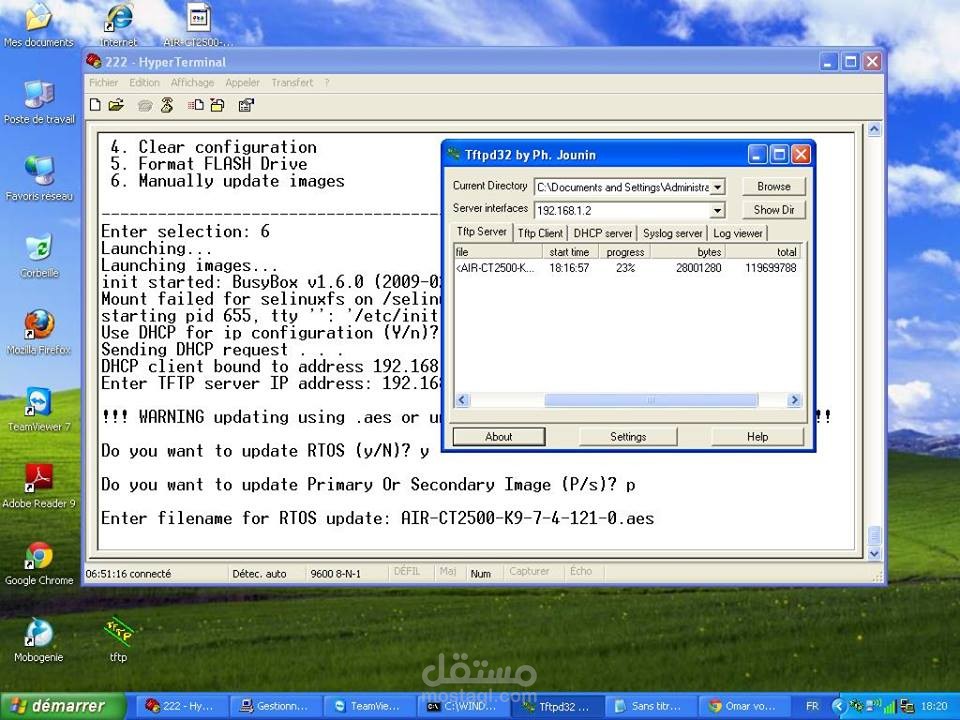The image size is (960, 720).
Task: Launch Mobogenie desktop shortcut
Action: tap(39, 641)
